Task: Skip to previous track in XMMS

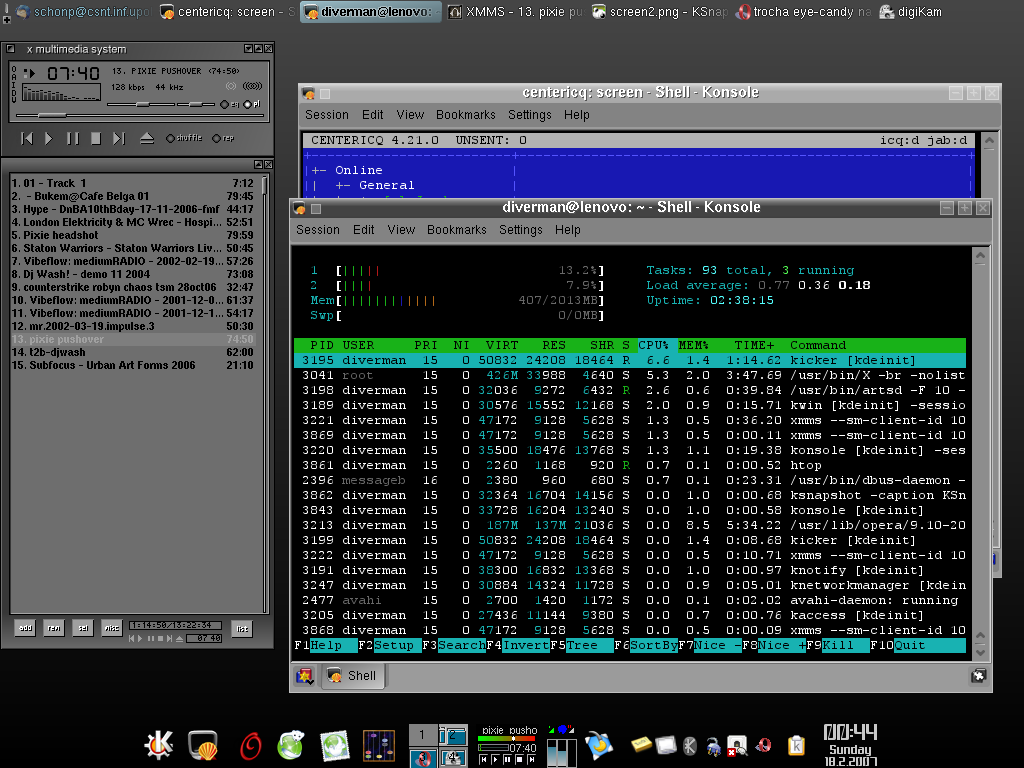Action: (x=27, y=138)
